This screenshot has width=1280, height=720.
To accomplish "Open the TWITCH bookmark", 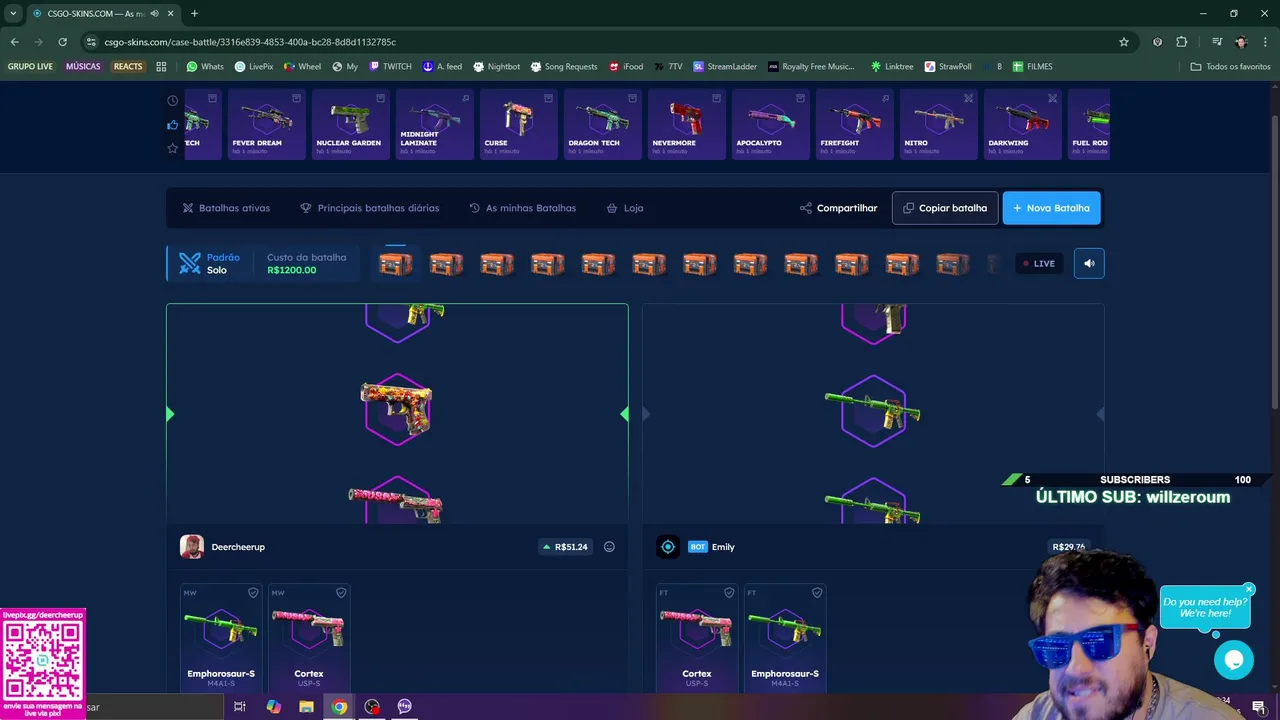I will pyautogui.click(x=390, y=67).
